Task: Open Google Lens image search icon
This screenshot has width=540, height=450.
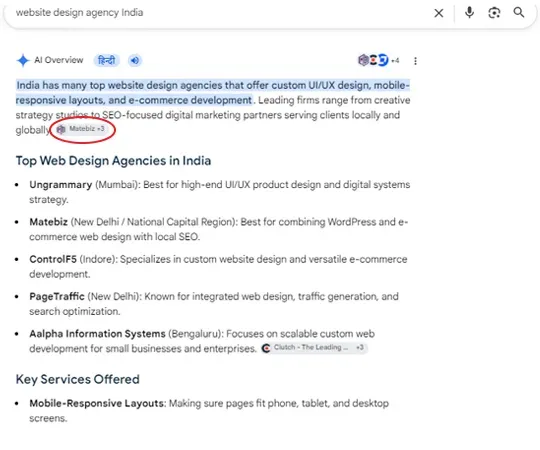Action: 494,13
